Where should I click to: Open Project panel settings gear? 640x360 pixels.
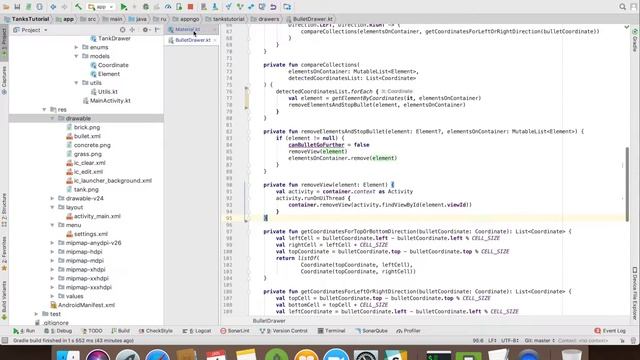coord(145,30)
